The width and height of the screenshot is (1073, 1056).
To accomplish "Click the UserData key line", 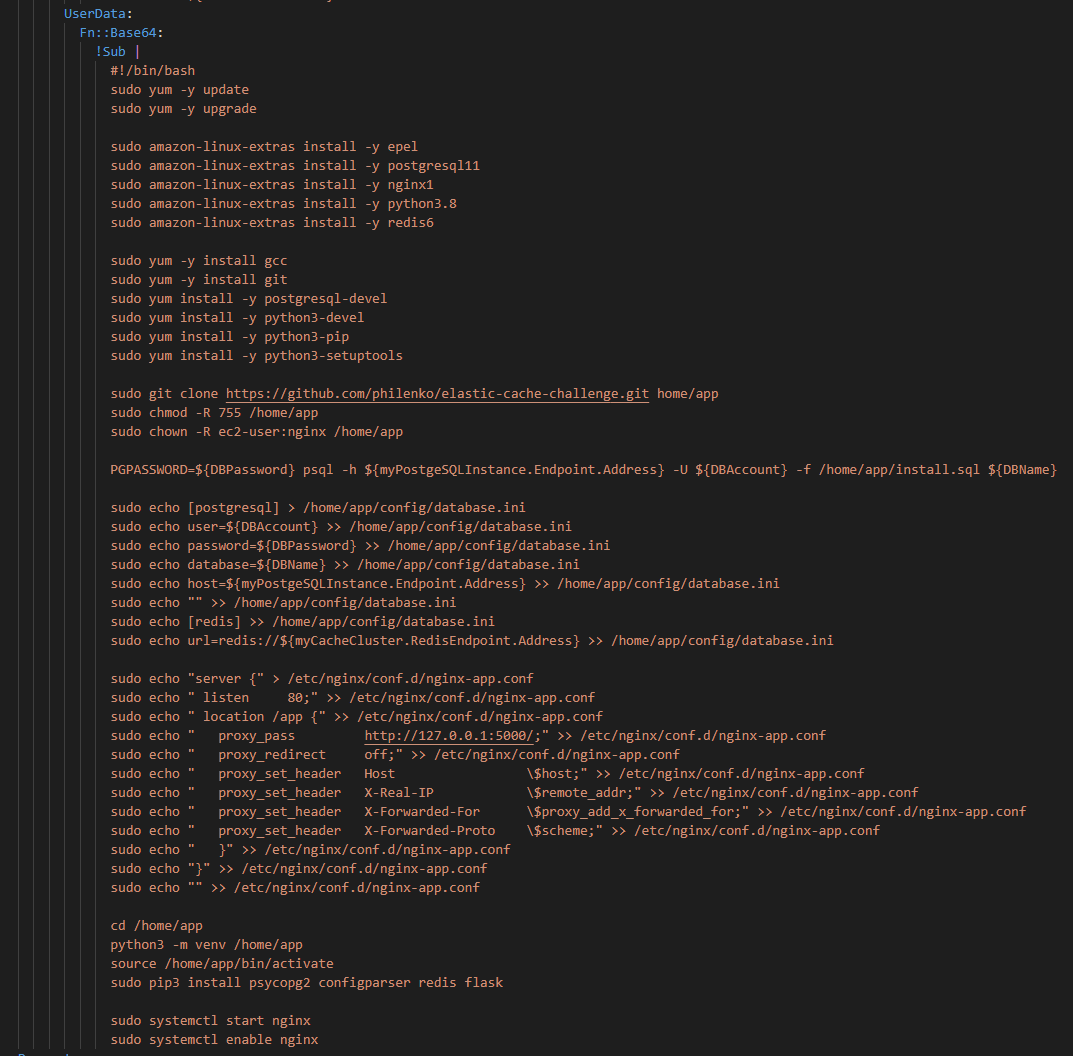I will (99, 14).
